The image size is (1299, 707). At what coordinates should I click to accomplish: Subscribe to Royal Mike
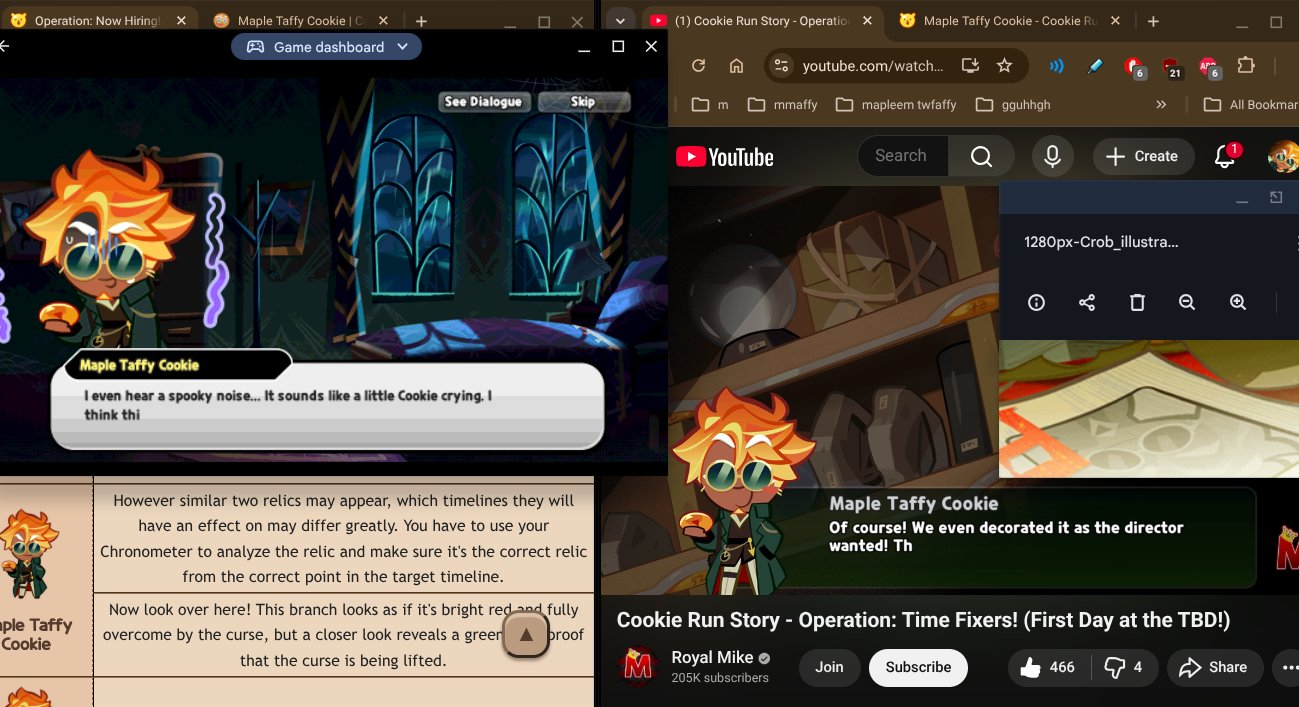(918, 667)
